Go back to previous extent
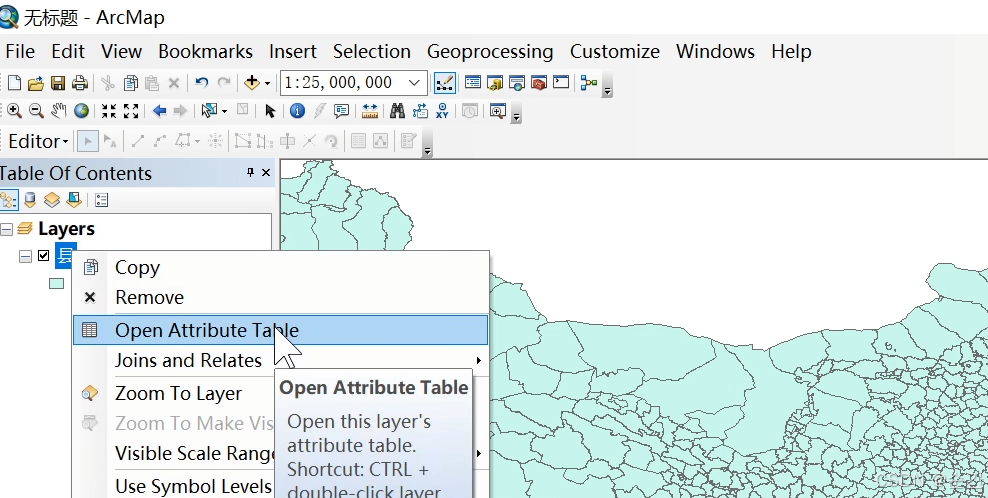This screenshot has height=498, width=988. coord(159,111)
